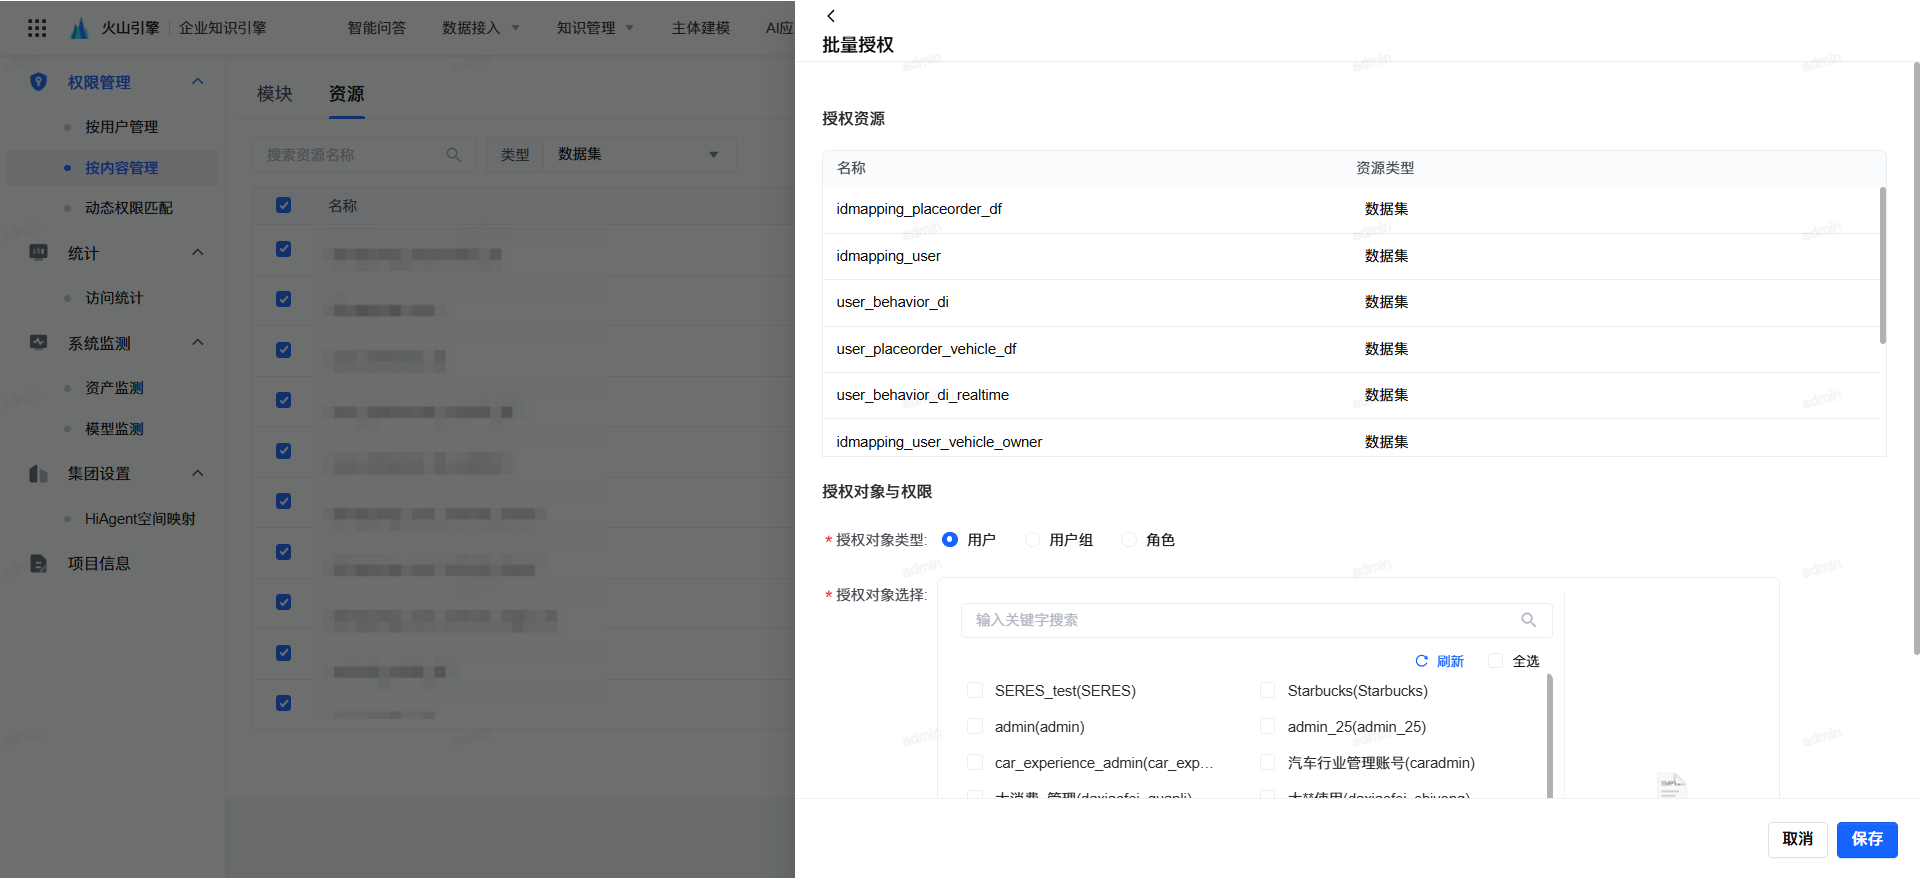The width and height of the screenshot is (1920, 878).
Task: Switch to the 资源 tab
Action: 347,94
